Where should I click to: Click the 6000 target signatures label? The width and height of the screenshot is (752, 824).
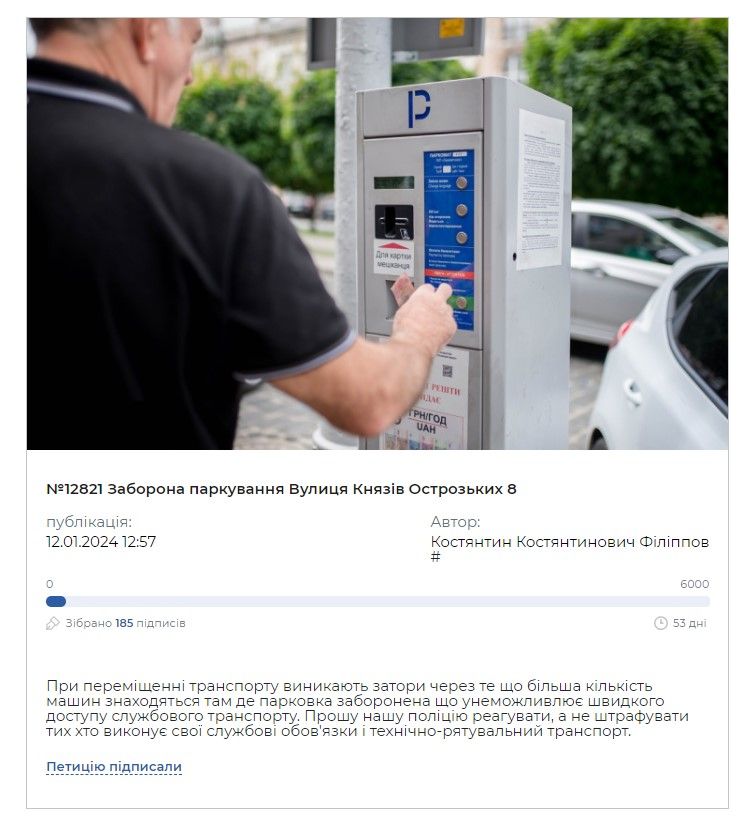[695, 584]
